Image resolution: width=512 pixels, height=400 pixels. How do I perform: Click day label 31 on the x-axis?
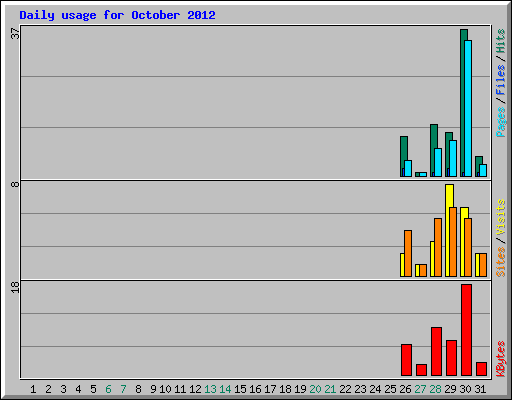(x=480, y=389)
